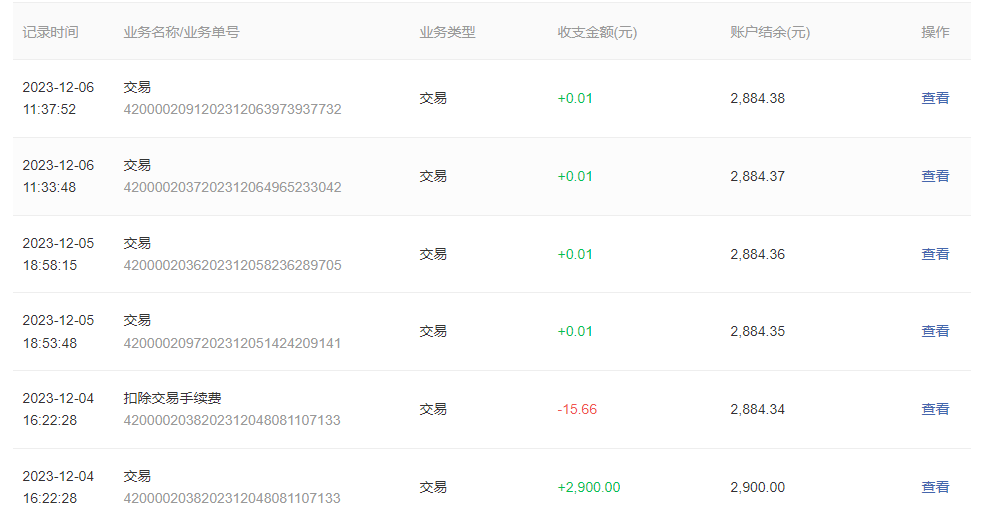Image resolution: width=1001 pixels, height=522 pixels.
Task: Open 查看 link for balance 2,884.38 row
Action: pyautogui.click(x=935, y=98)
